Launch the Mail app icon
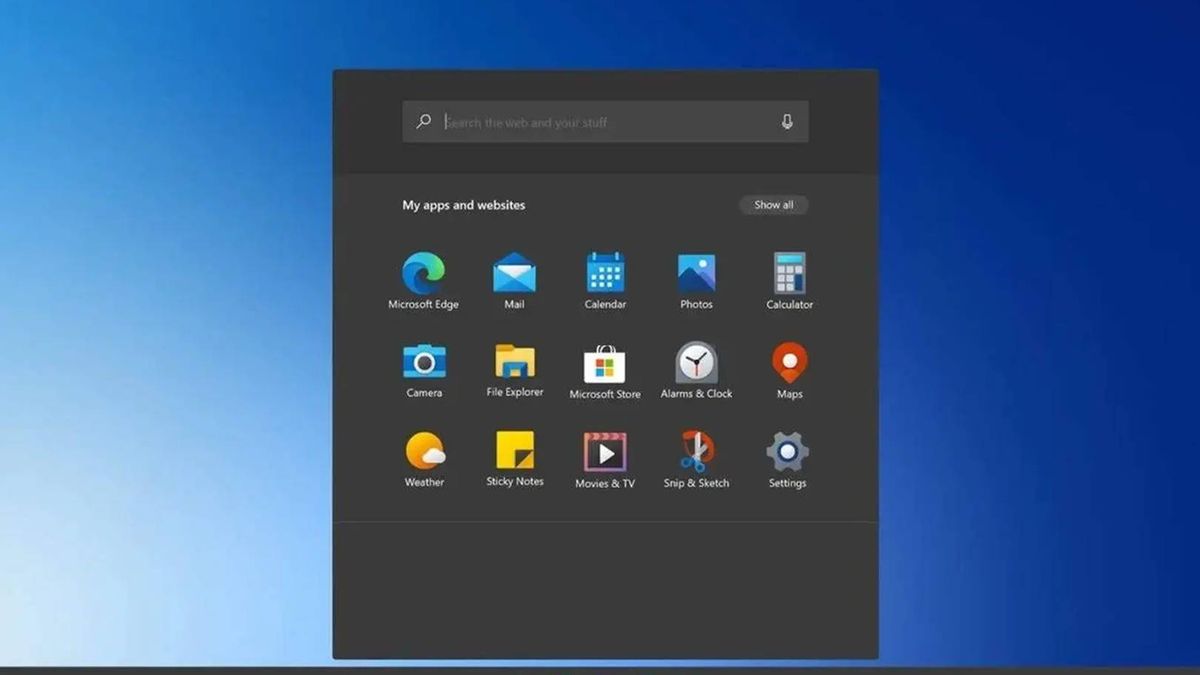The width and height of the screenshot is (1200, 675). [x=514, y=273]
